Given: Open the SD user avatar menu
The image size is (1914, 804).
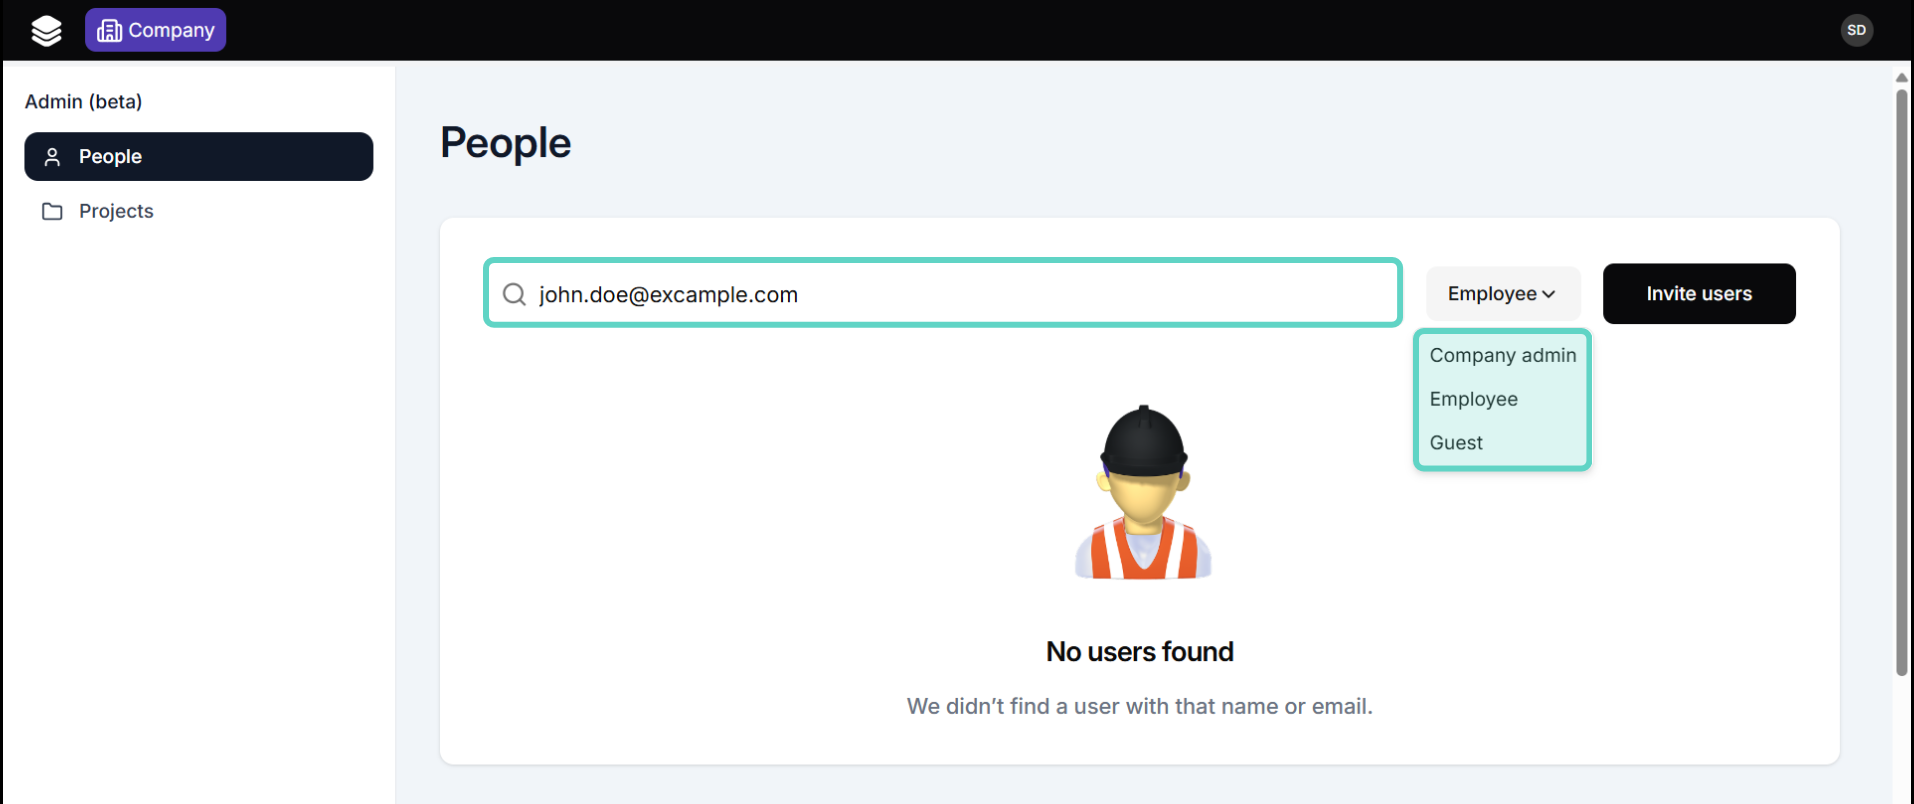Looking at the screenshot, I should point(1856,30).
